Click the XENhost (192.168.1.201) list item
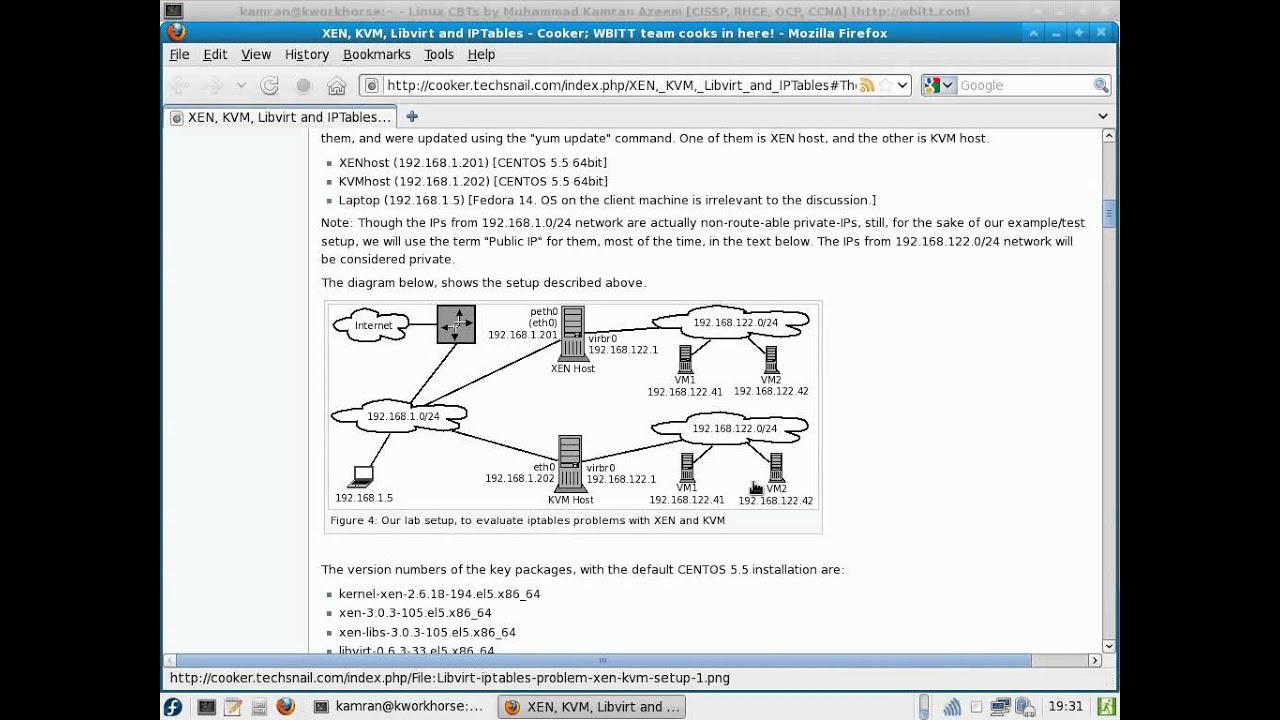 (x=473, y=163)
